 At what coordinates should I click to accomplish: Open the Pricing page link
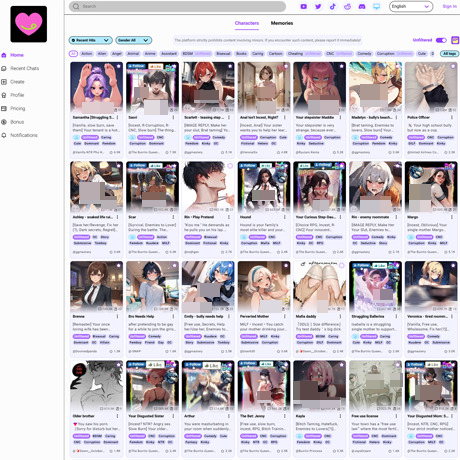(18, 108)
